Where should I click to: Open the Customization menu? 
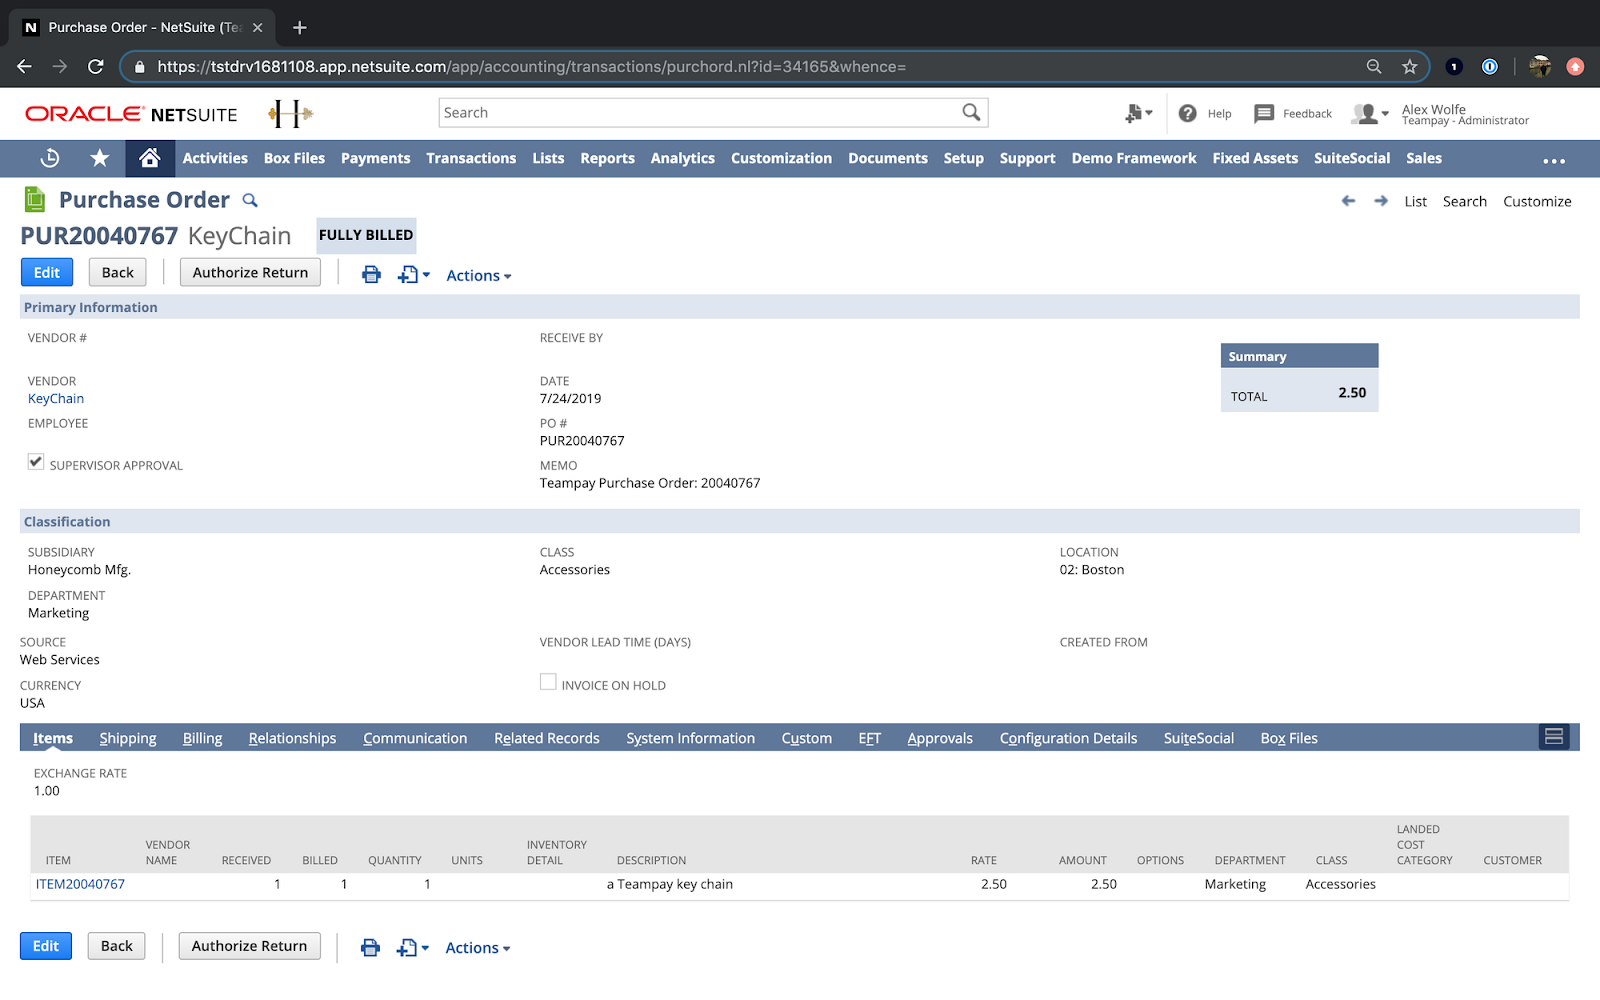tap(781, 158)
